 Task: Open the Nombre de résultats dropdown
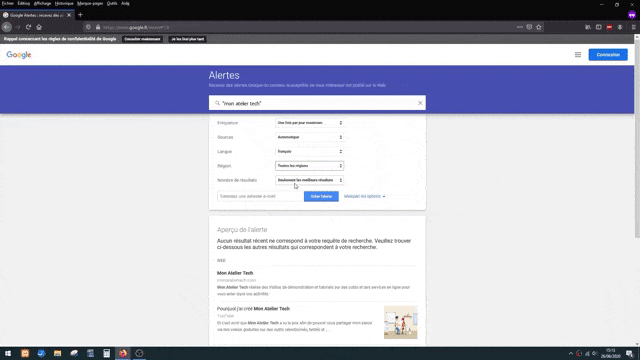tap(309, 180)
